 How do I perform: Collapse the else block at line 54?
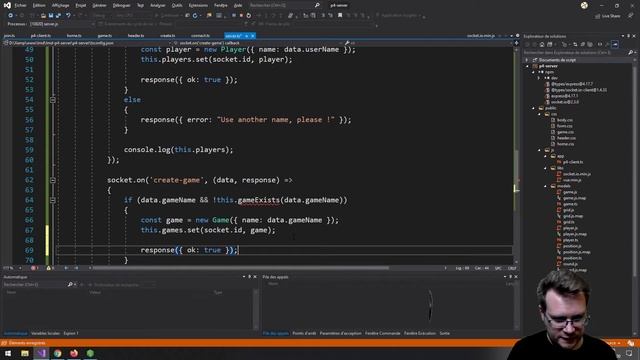tap(53, 100)
